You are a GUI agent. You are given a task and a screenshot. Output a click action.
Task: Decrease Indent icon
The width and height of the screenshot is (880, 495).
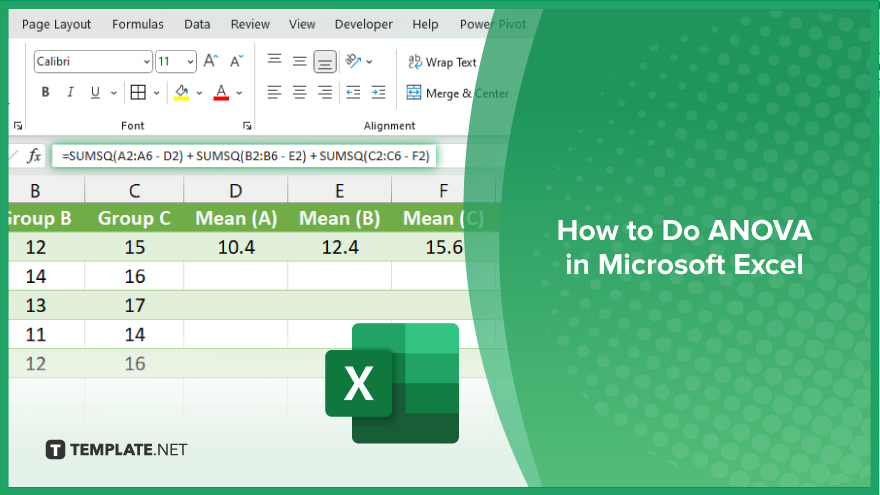pos(353,92)
